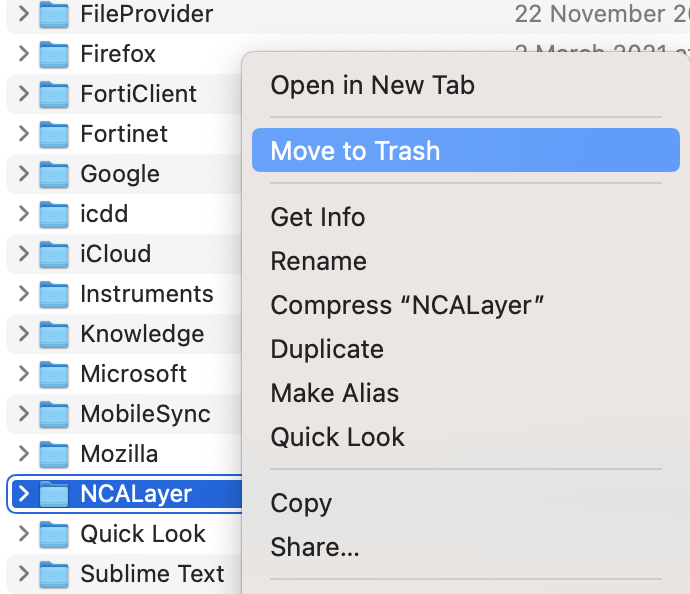Click the FileProvider folder icon
This screenshot has height=594, width=690.
pos(53,14)
